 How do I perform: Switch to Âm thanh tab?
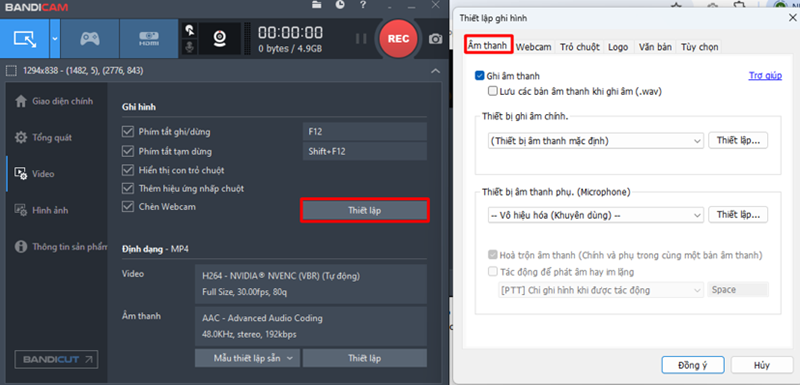pyautogui.click(x=488, y=45)
